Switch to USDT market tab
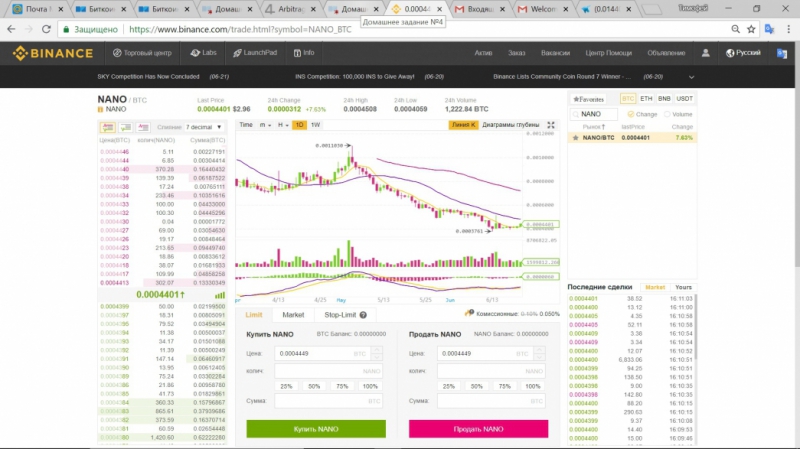 (684, 98)
